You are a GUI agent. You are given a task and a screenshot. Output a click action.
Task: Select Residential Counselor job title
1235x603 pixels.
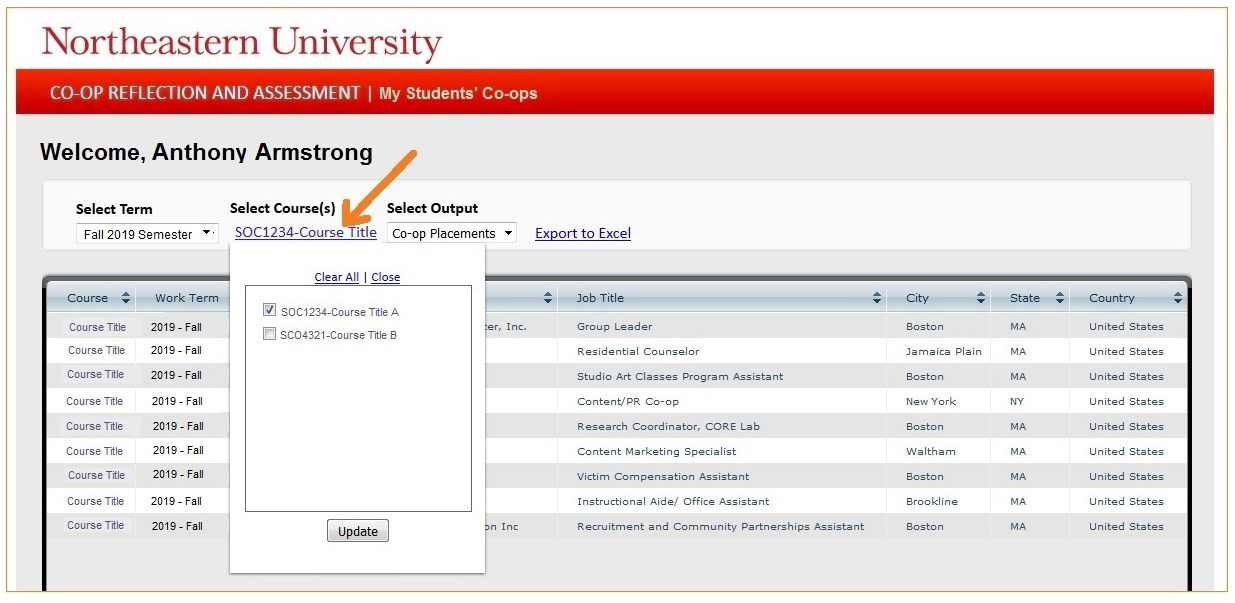pos(638,352)
